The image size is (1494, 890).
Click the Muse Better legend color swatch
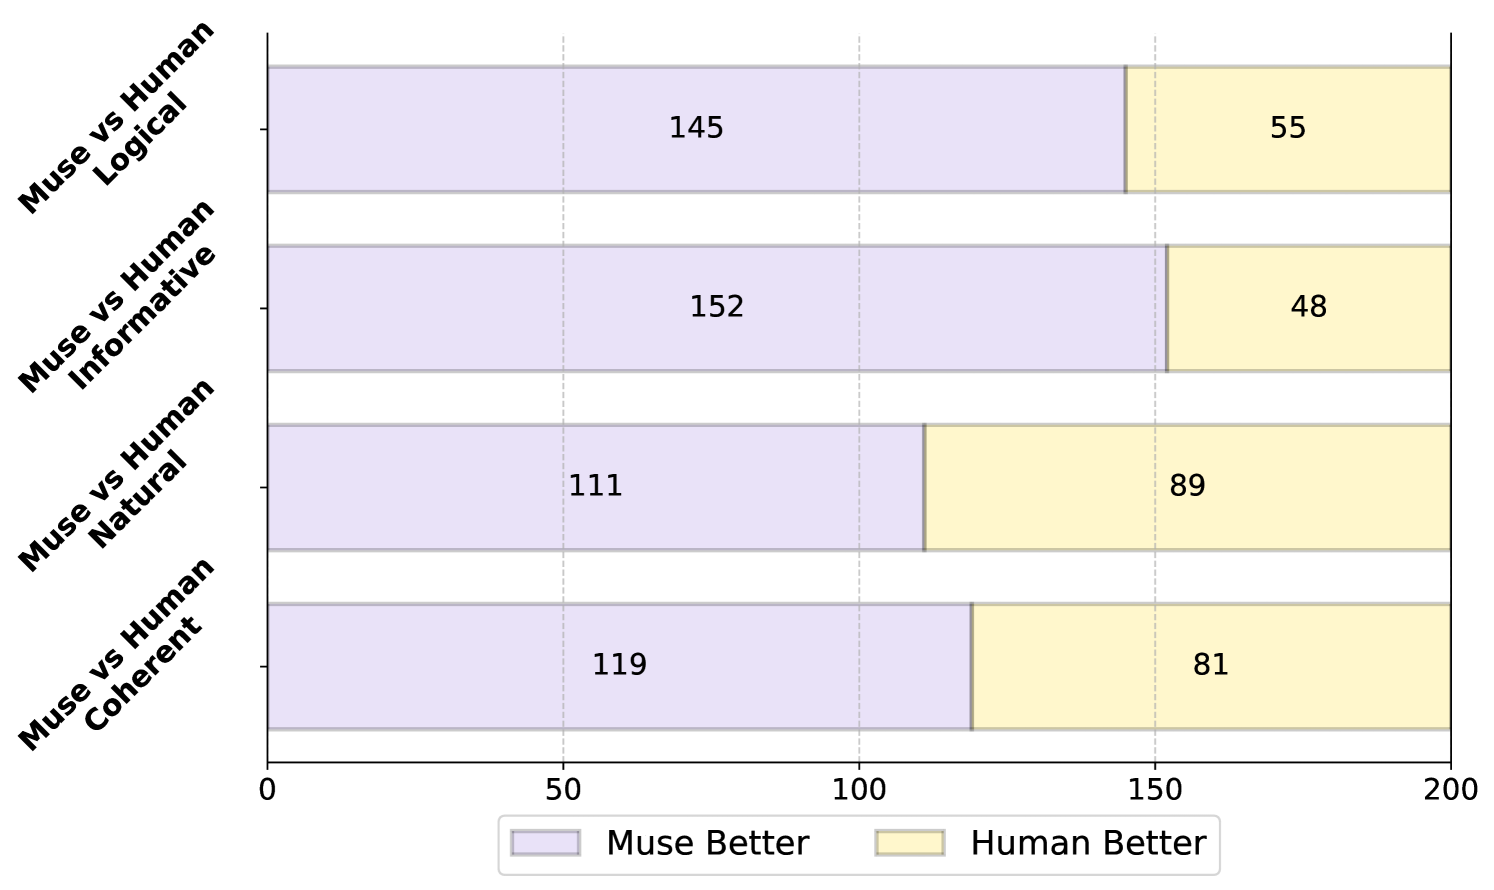click(545, 843)
